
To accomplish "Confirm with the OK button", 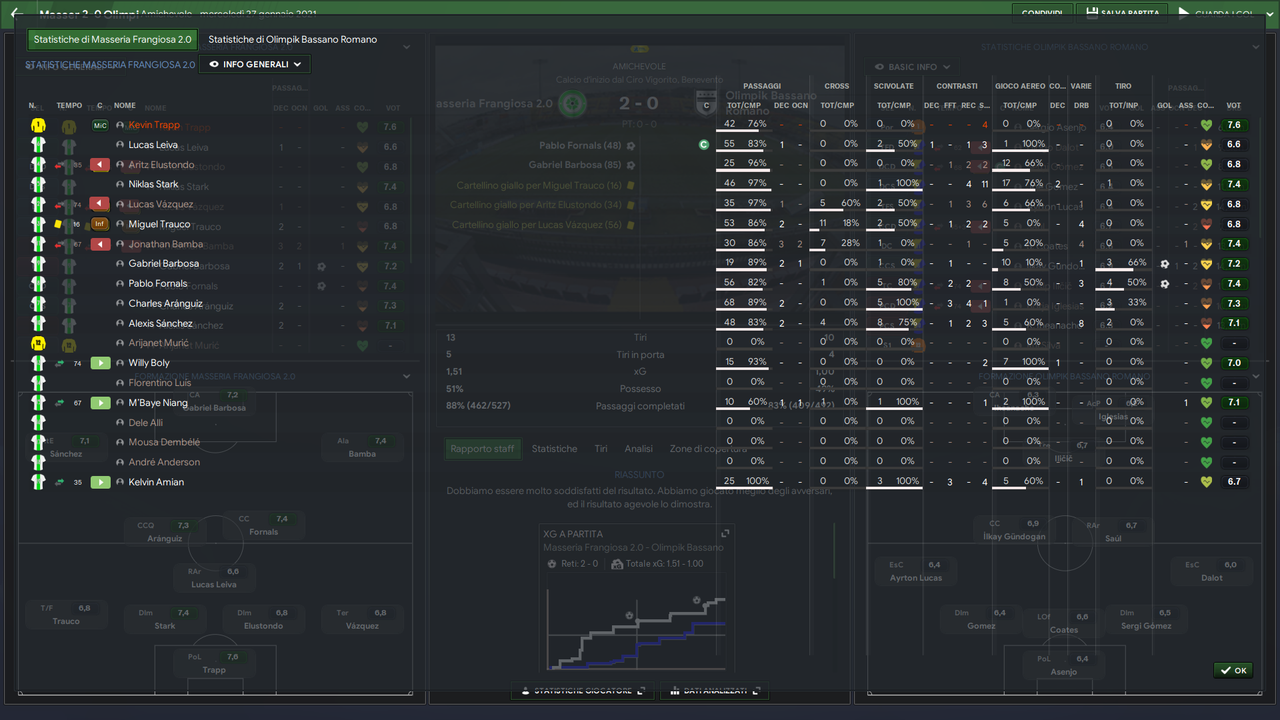I will (1233, 671).
